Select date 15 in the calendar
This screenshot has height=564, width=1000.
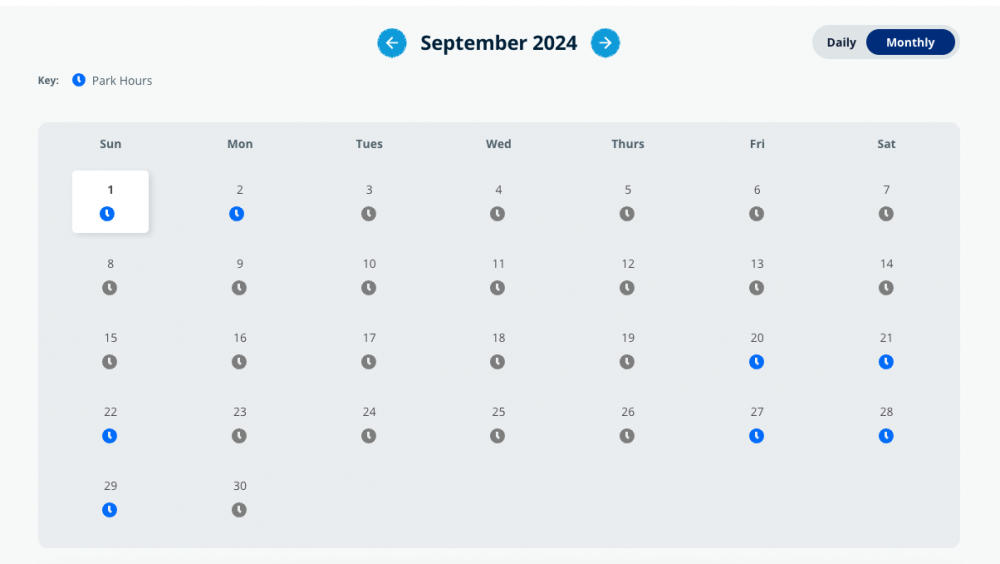point(110,338)
